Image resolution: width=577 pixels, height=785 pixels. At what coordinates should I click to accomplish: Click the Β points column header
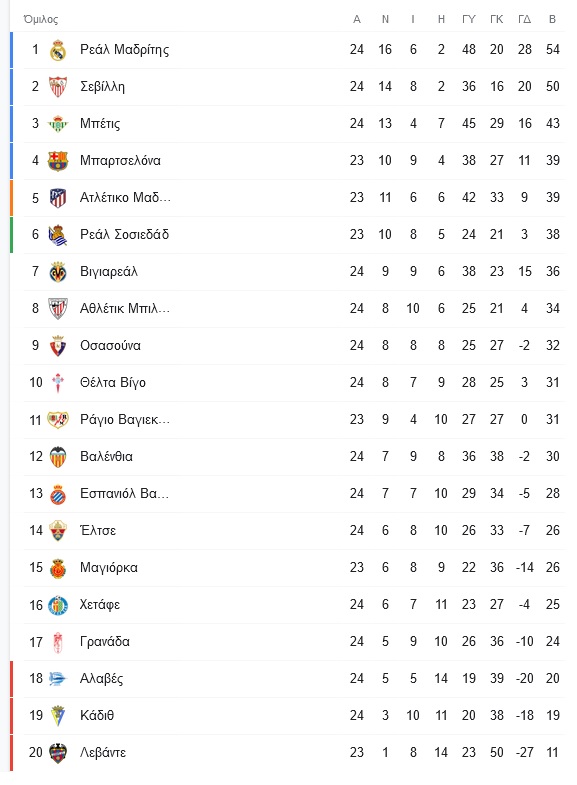pyautogui.click(x=552, y=19)
